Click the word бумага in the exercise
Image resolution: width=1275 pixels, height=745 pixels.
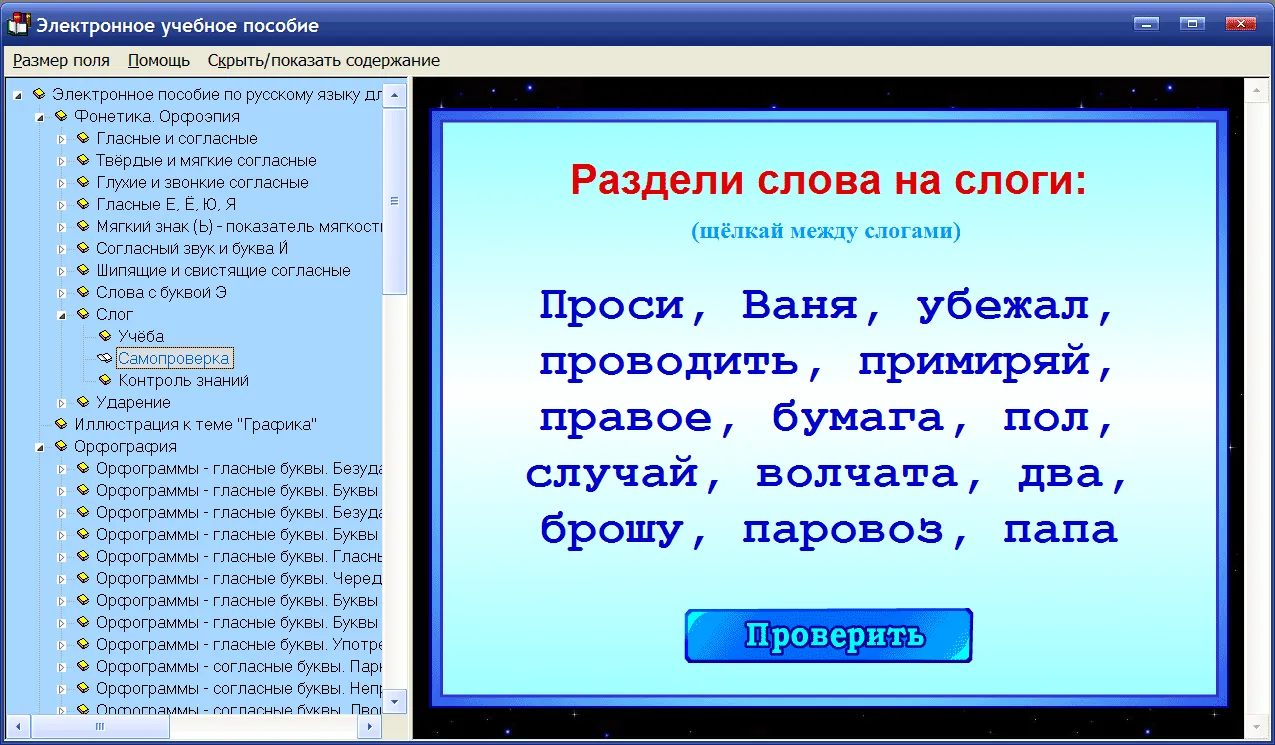tap(858, 418)
